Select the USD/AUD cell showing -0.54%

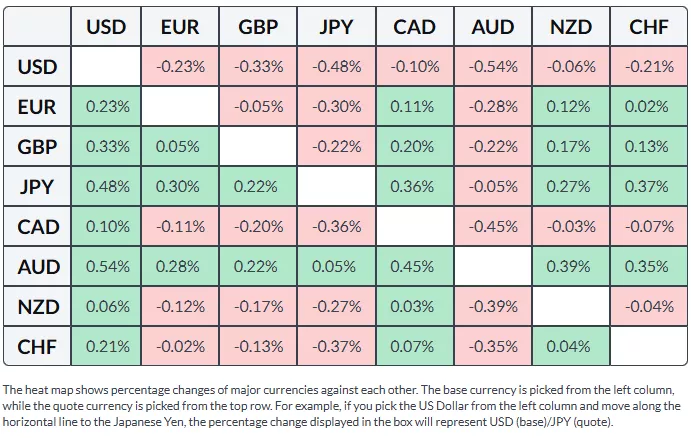coord(492,67)
